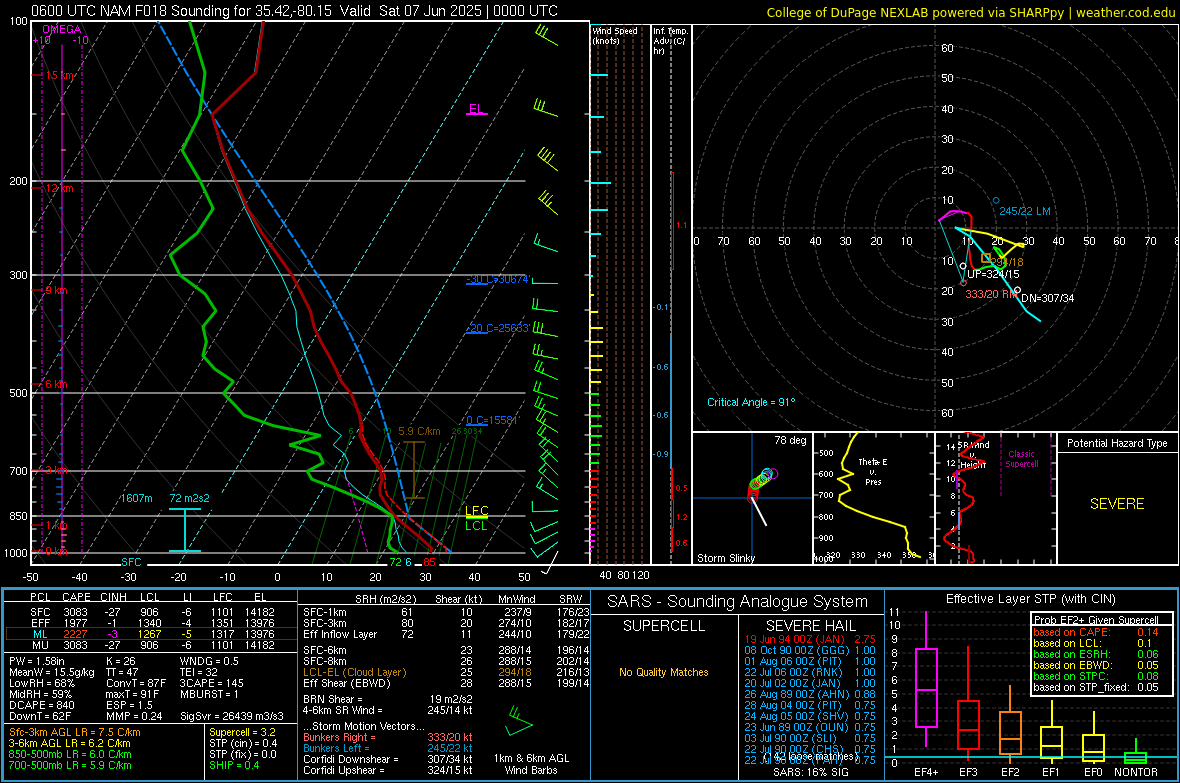Click the '333/20 RM' hodograph label

pyautogui.click(x=991, y=294)
